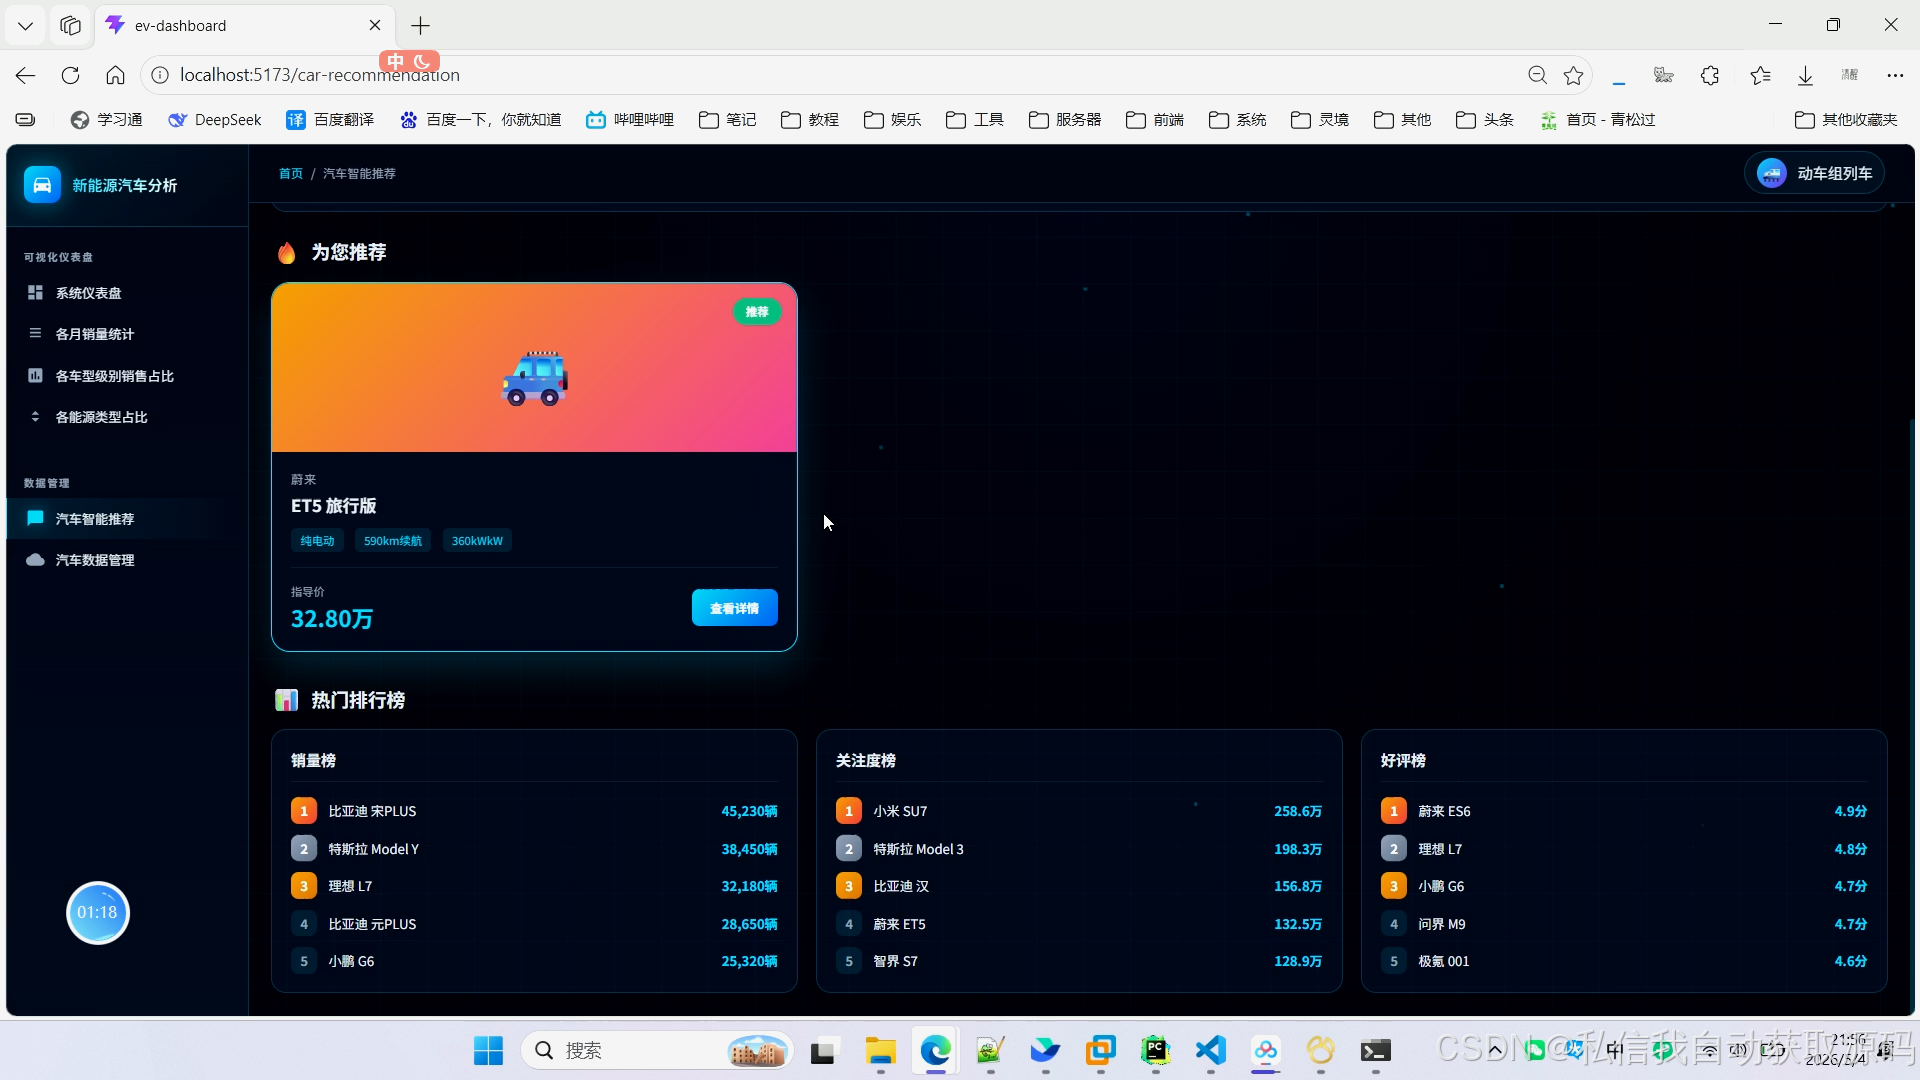Screen dimensions: 1920x1080
Task: Open the terminal icon on taskbar
Action: pyautogui.click(x=1375, y=1050)
